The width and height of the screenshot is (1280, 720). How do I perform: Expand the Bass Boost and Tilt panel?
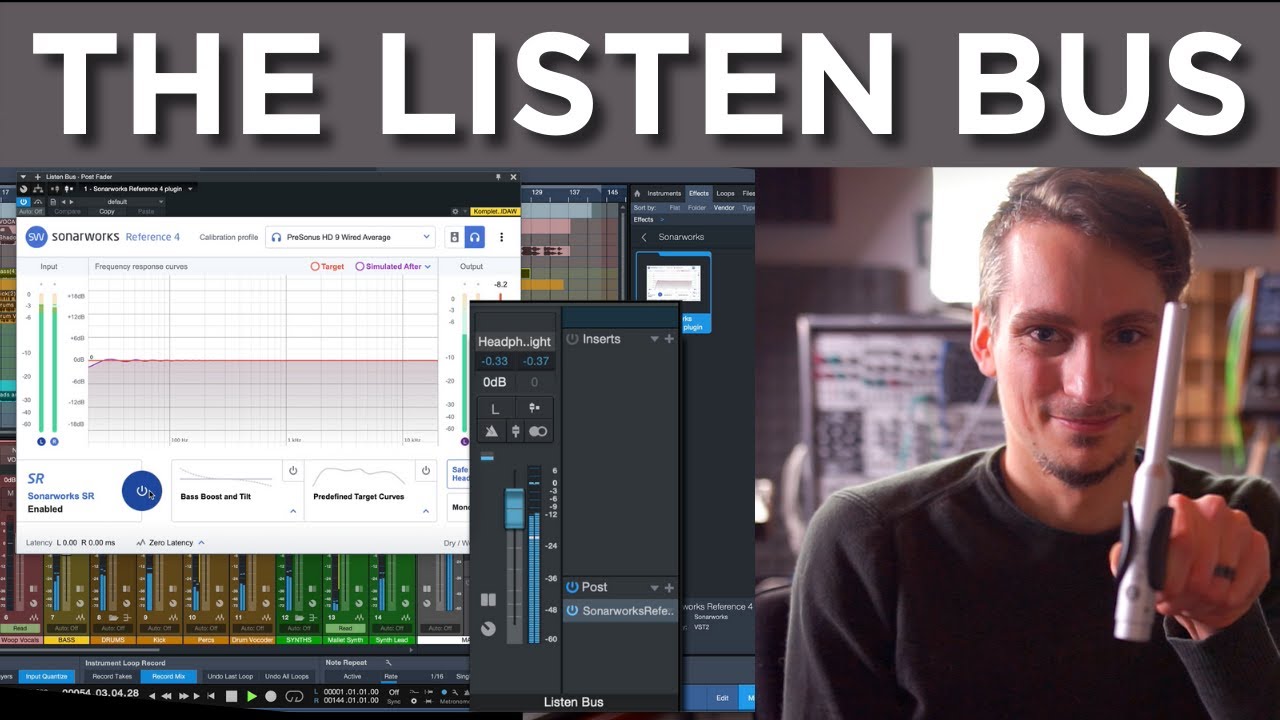293,511
